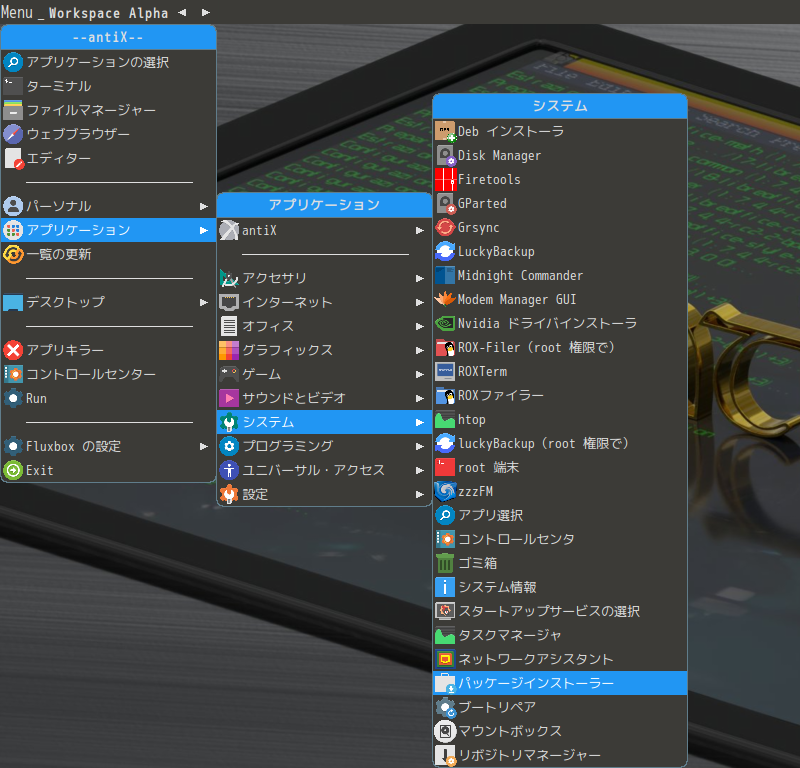Click the Workspace Alpha label
The image size is (800, 768).
pos(108,13)
